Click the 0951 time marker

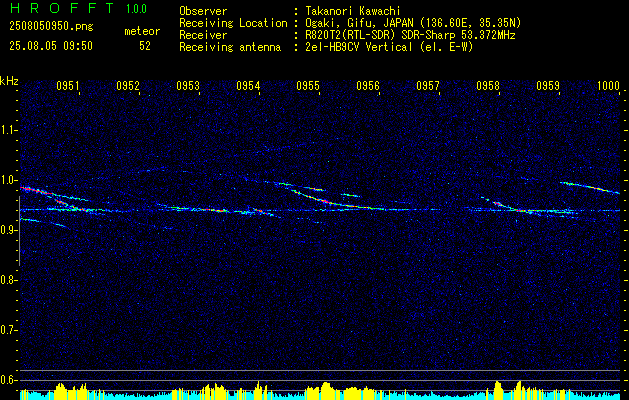click(67, 85)
